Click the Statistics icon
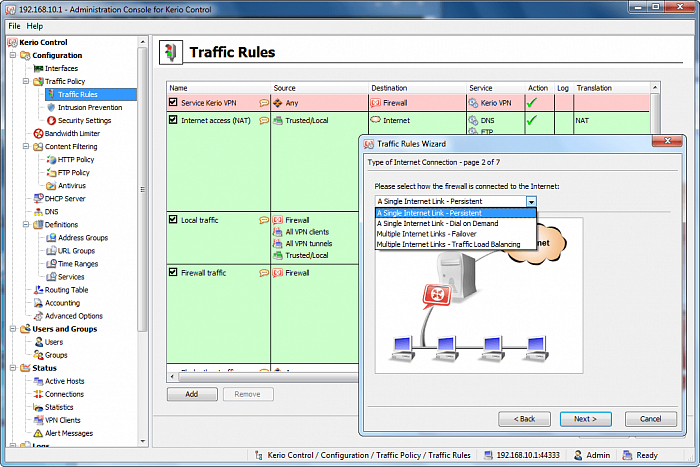Viewport: 700px width, 467px height. pos(38,407)
